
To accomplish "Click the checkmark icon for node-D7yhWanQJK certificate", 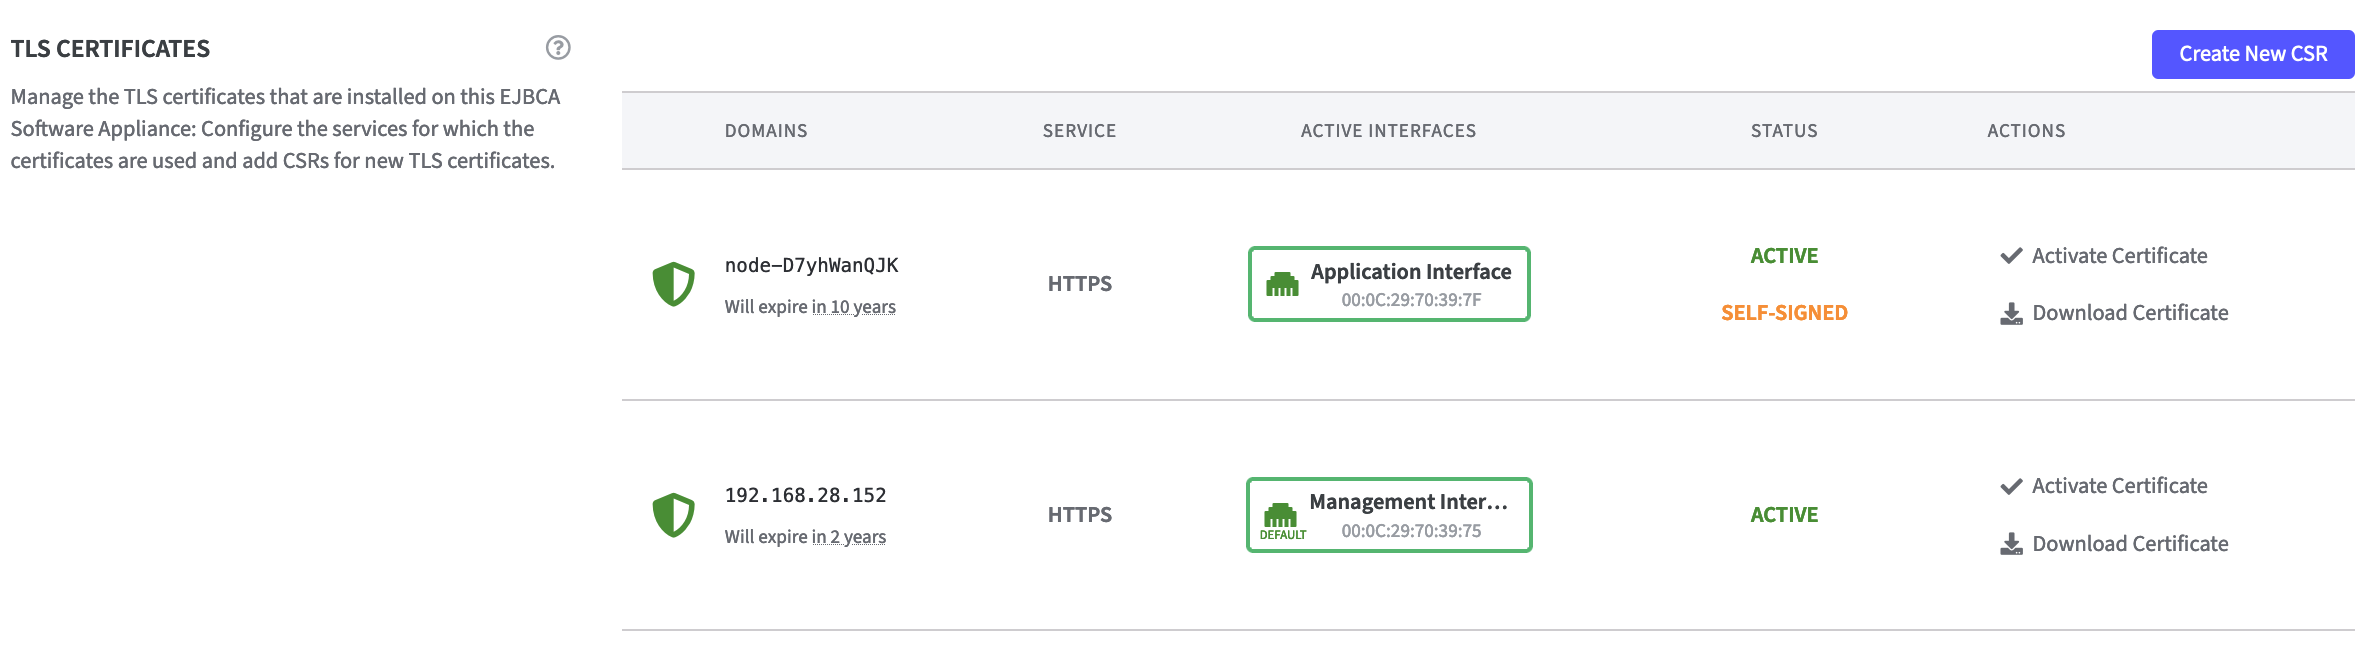I will [x=2011, y=256].
